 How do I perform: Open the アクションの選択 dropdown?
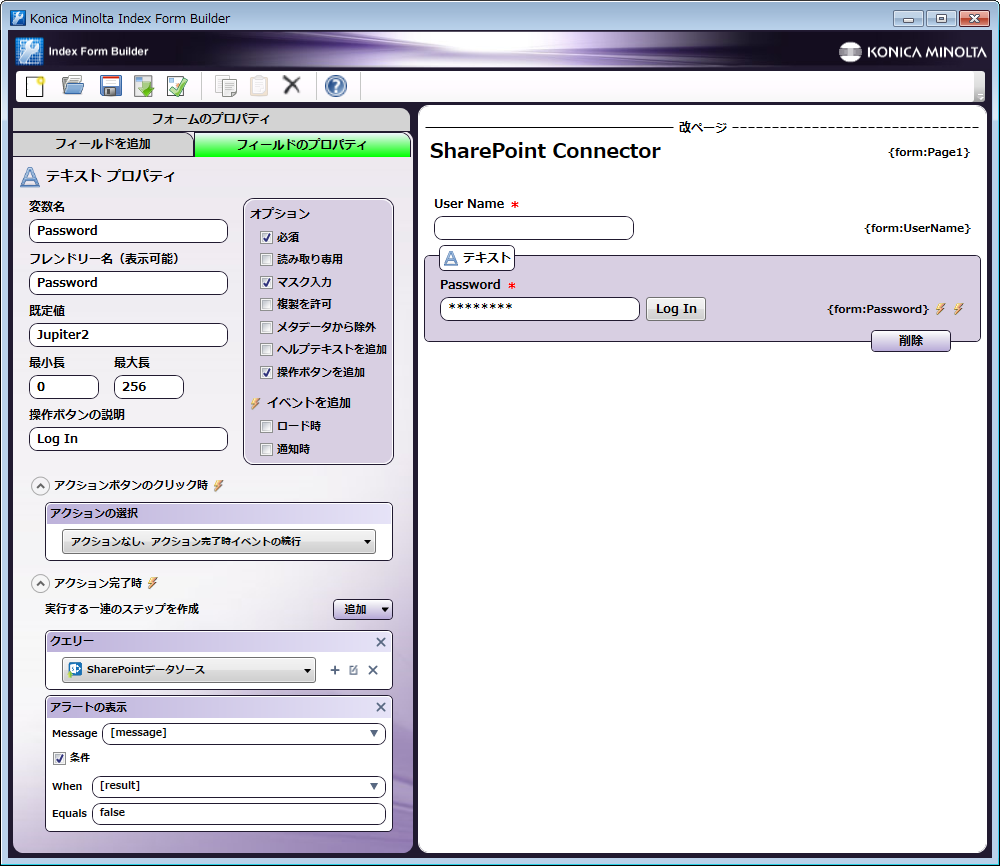(219, 541)
